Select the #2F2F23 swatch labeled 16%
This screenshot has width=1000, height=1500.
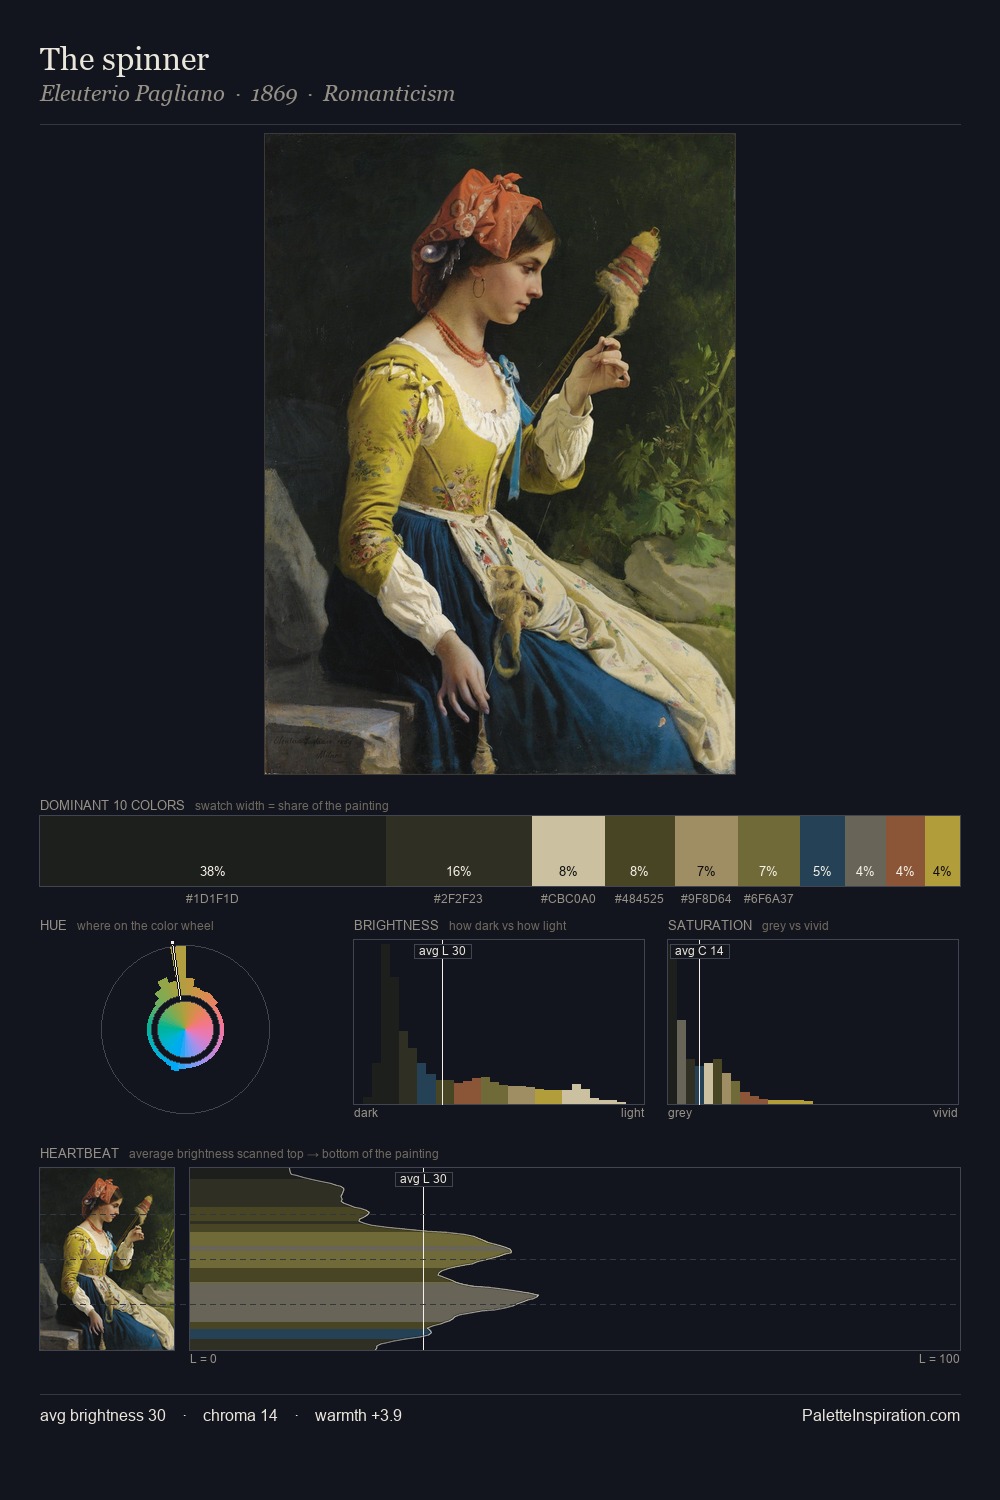coord(459,851)
